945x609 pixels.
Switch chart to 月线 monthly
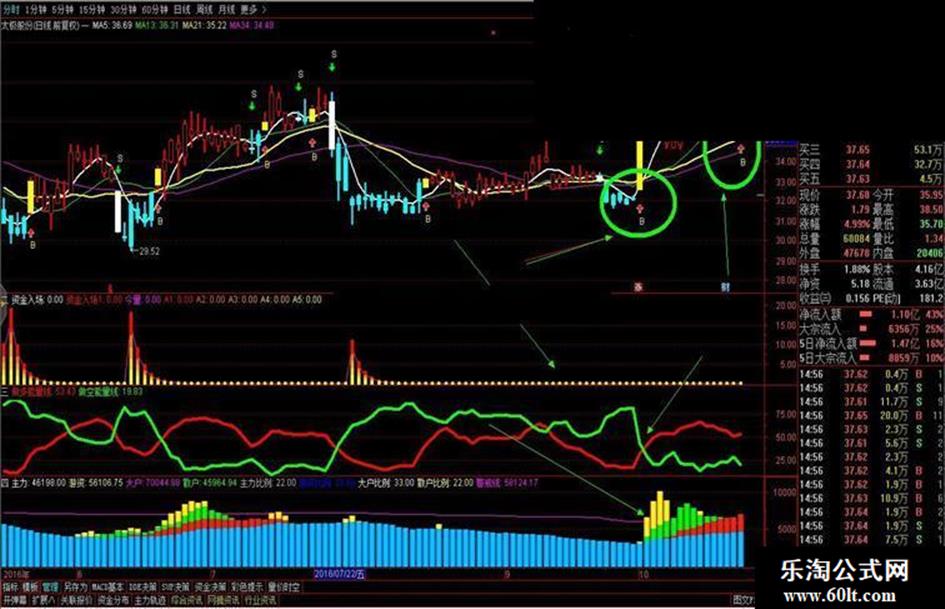[227, 10]
